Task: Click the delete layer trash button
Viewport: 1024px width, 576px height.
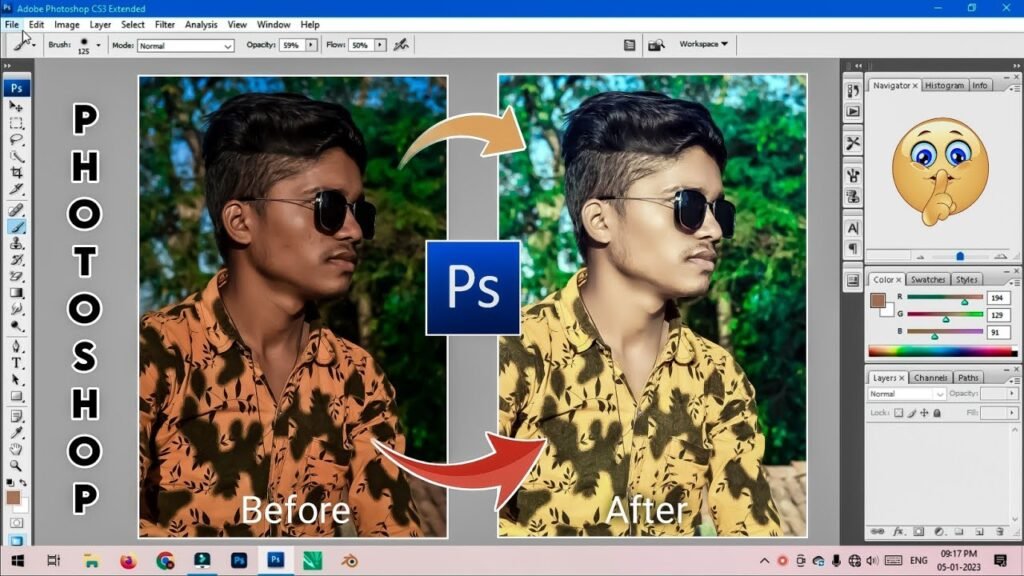Action: (1000, 532)
